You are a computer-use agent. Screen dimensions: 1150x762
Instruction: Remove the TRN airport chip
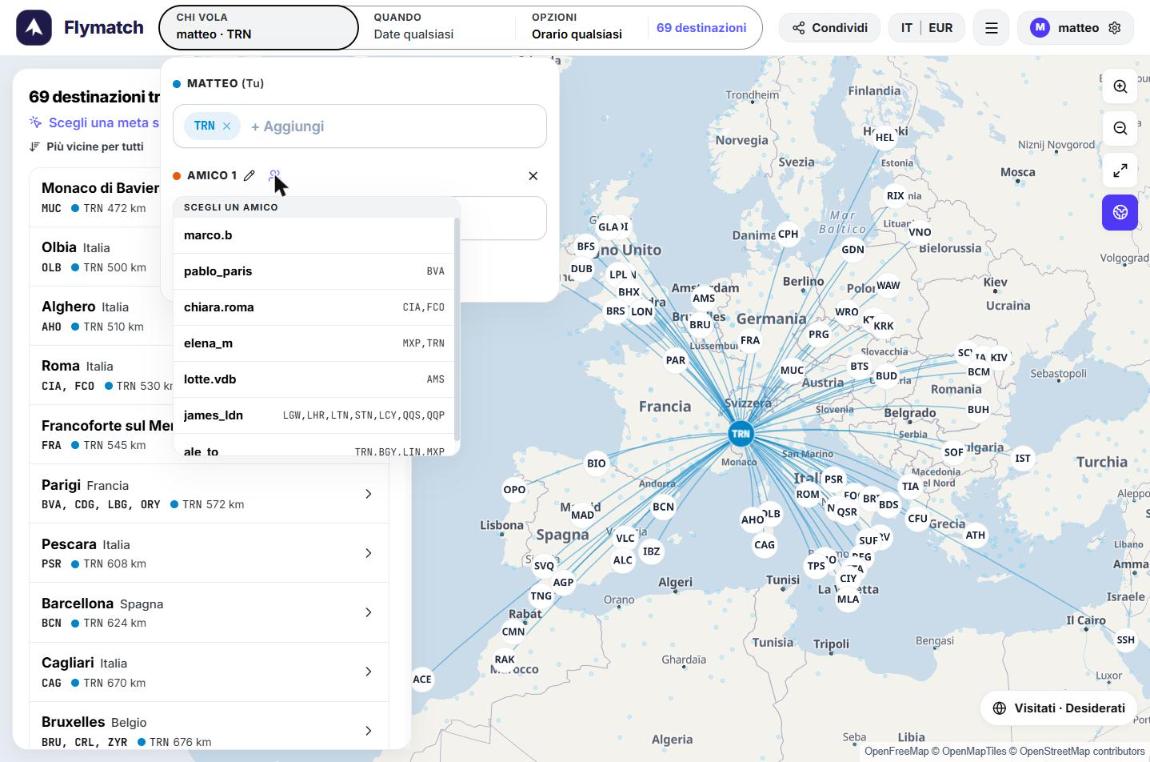point(227,126)
